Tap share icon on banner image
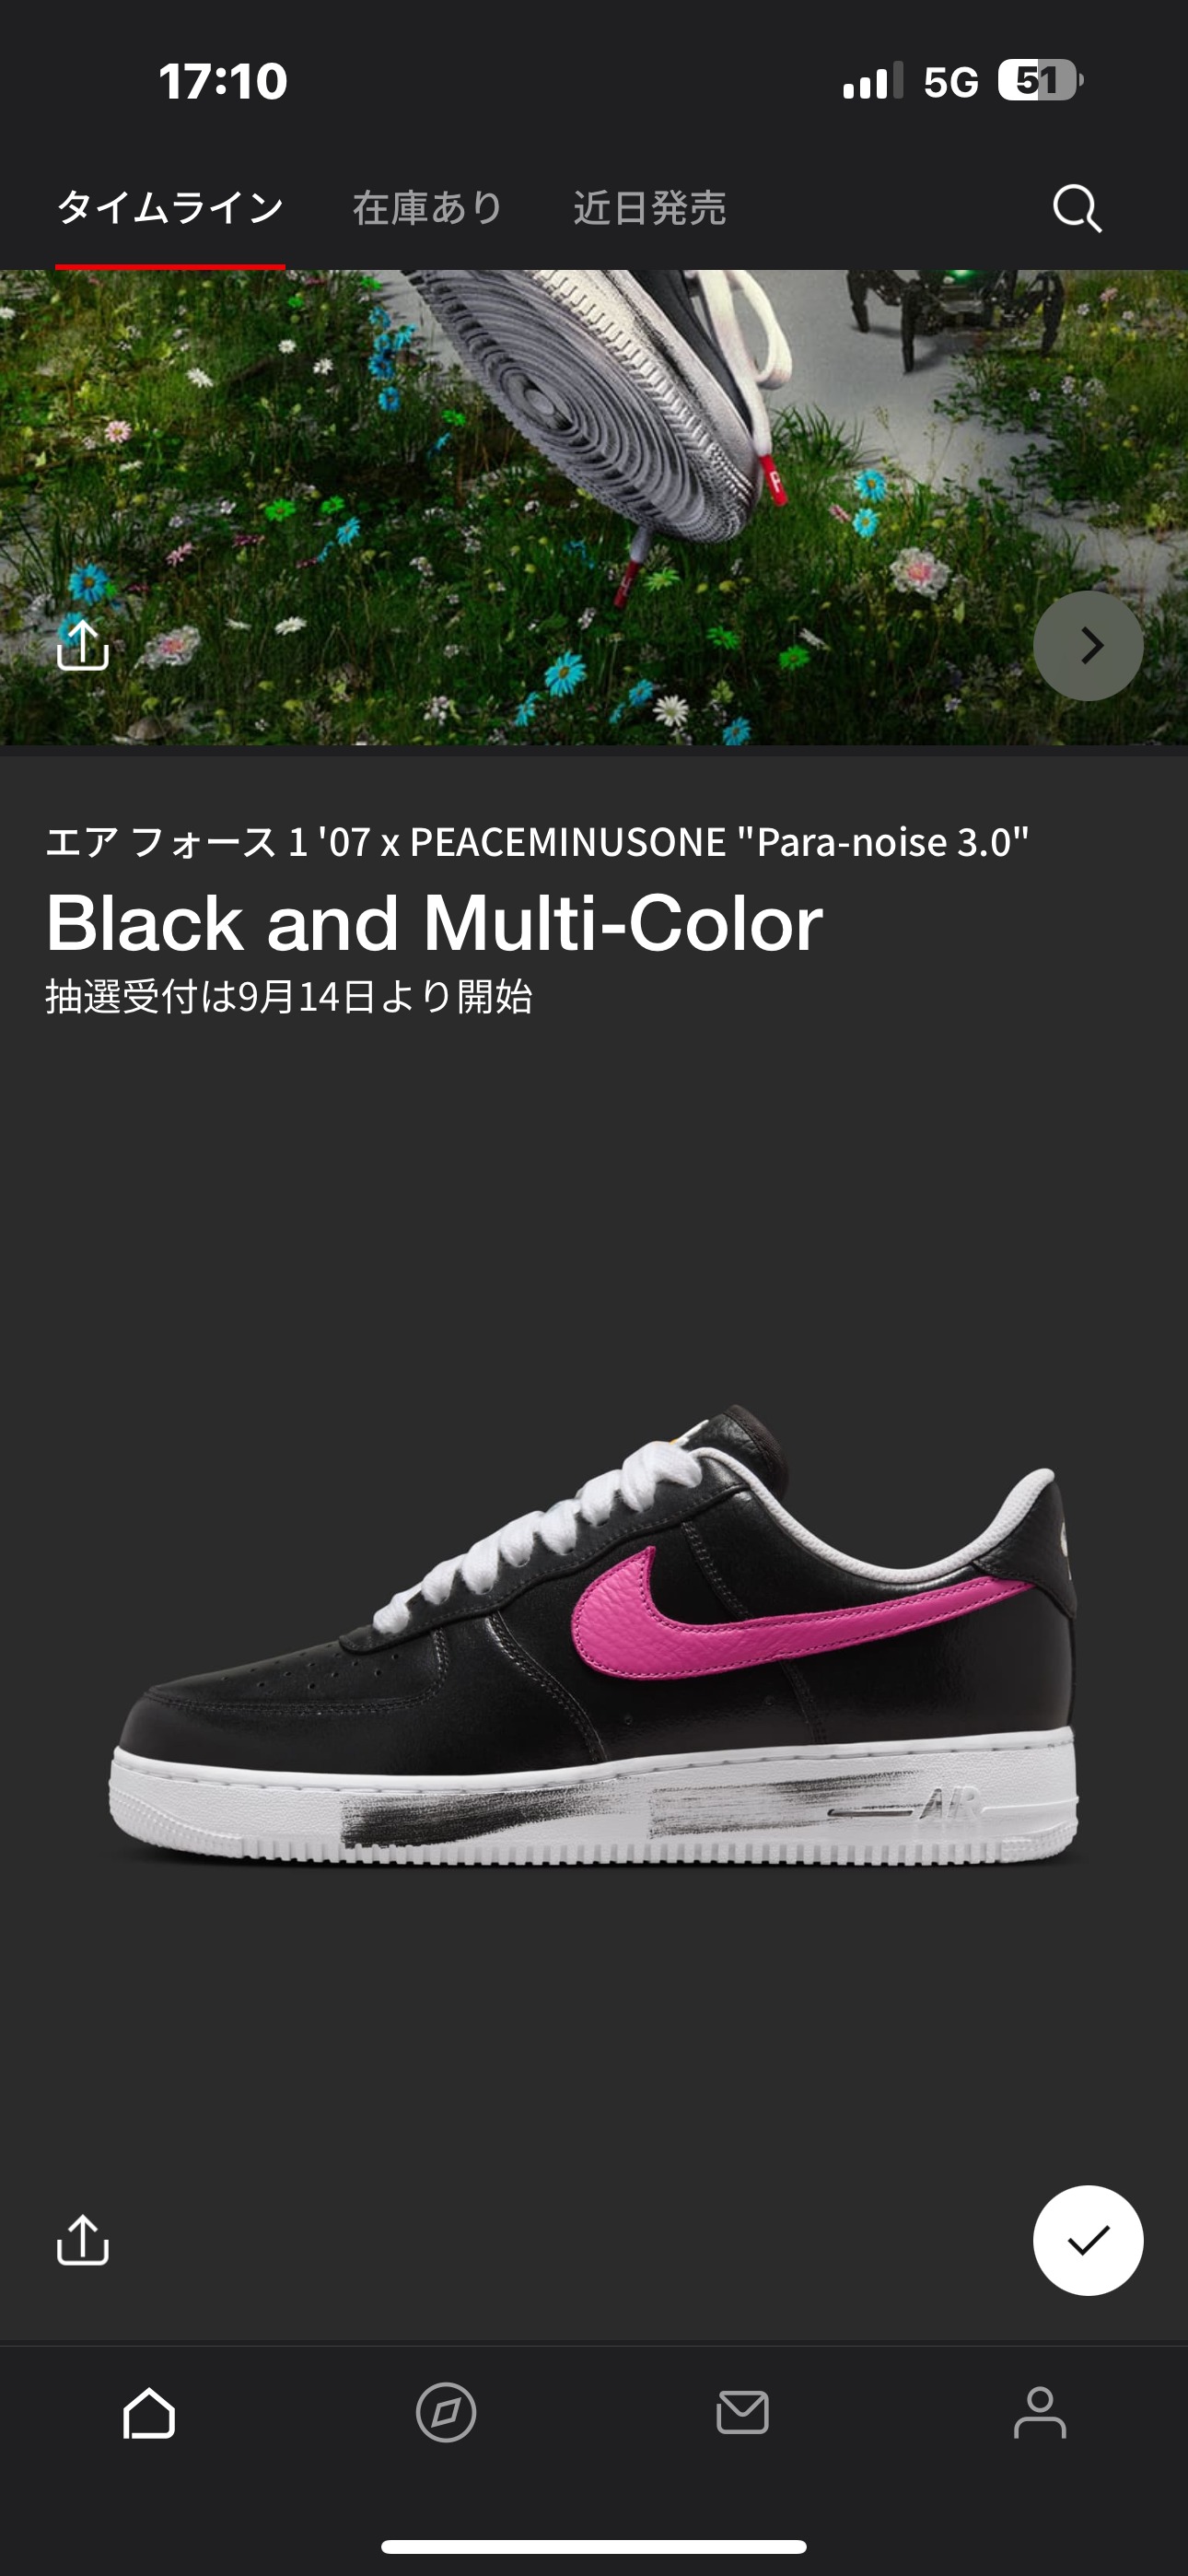The height and width of the screenshot is (2576, 1188). 83,645
